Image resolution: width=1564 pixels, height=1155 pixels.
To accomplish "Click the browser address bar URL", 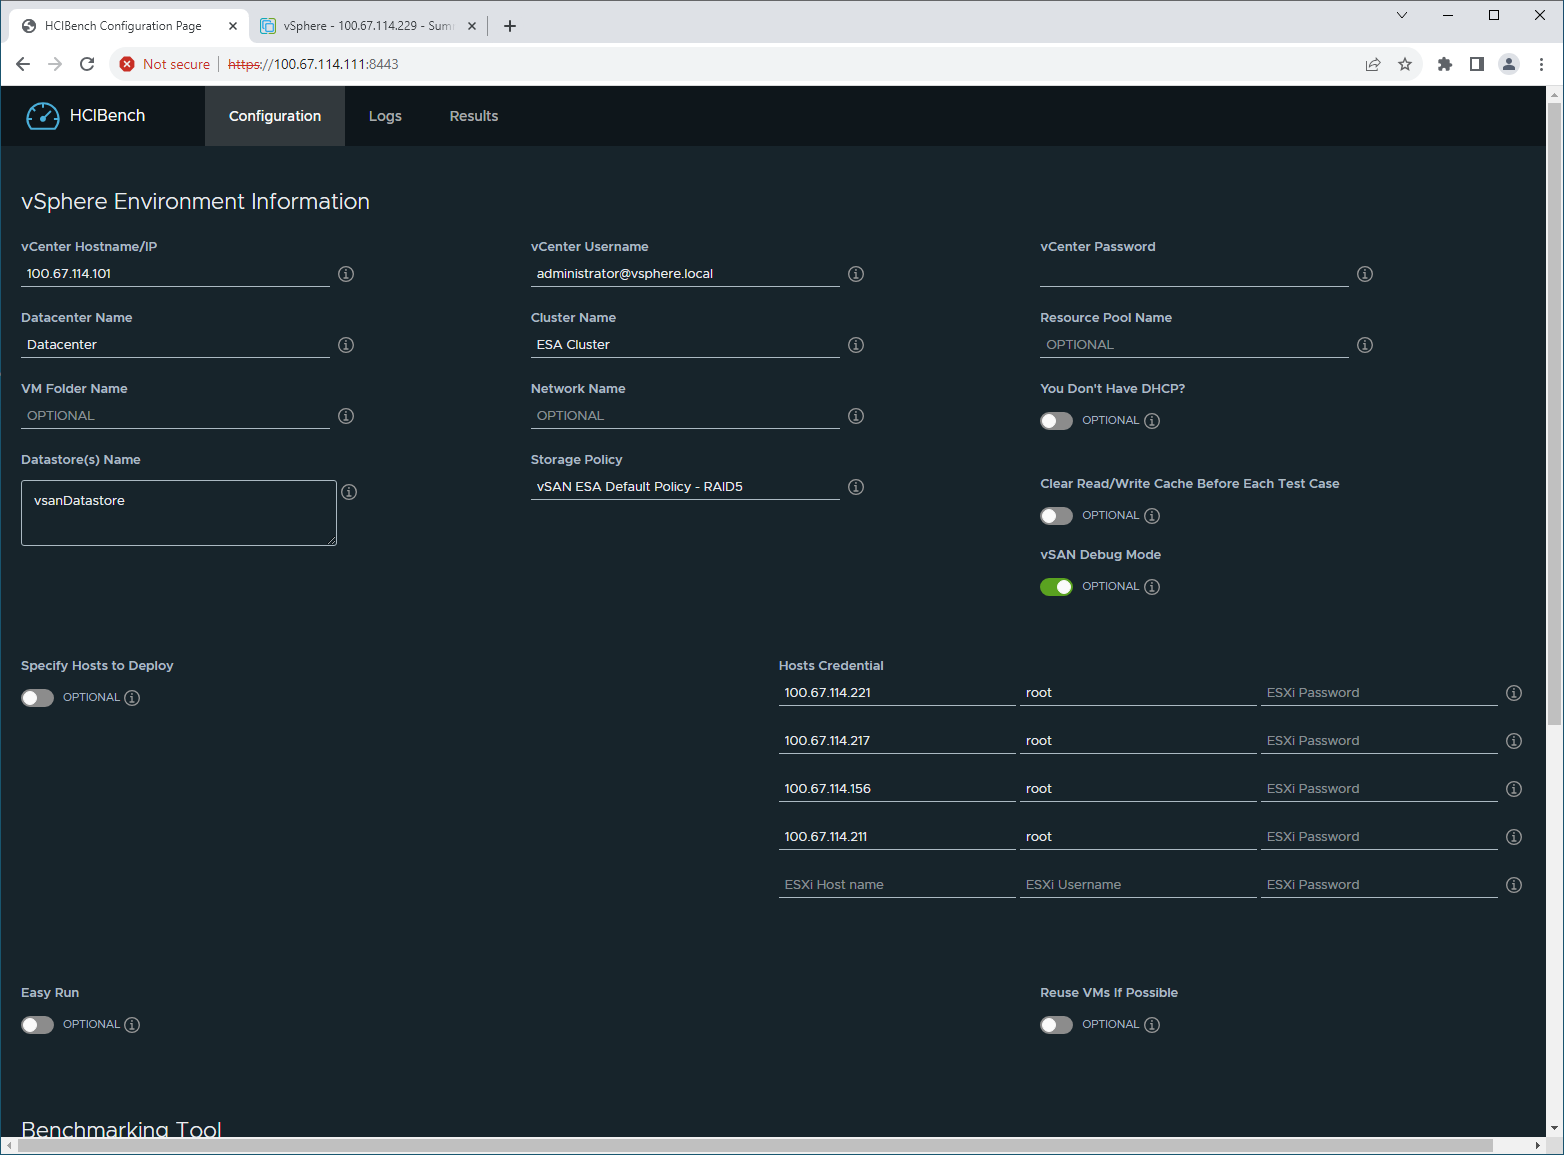I will coord(313,64).
